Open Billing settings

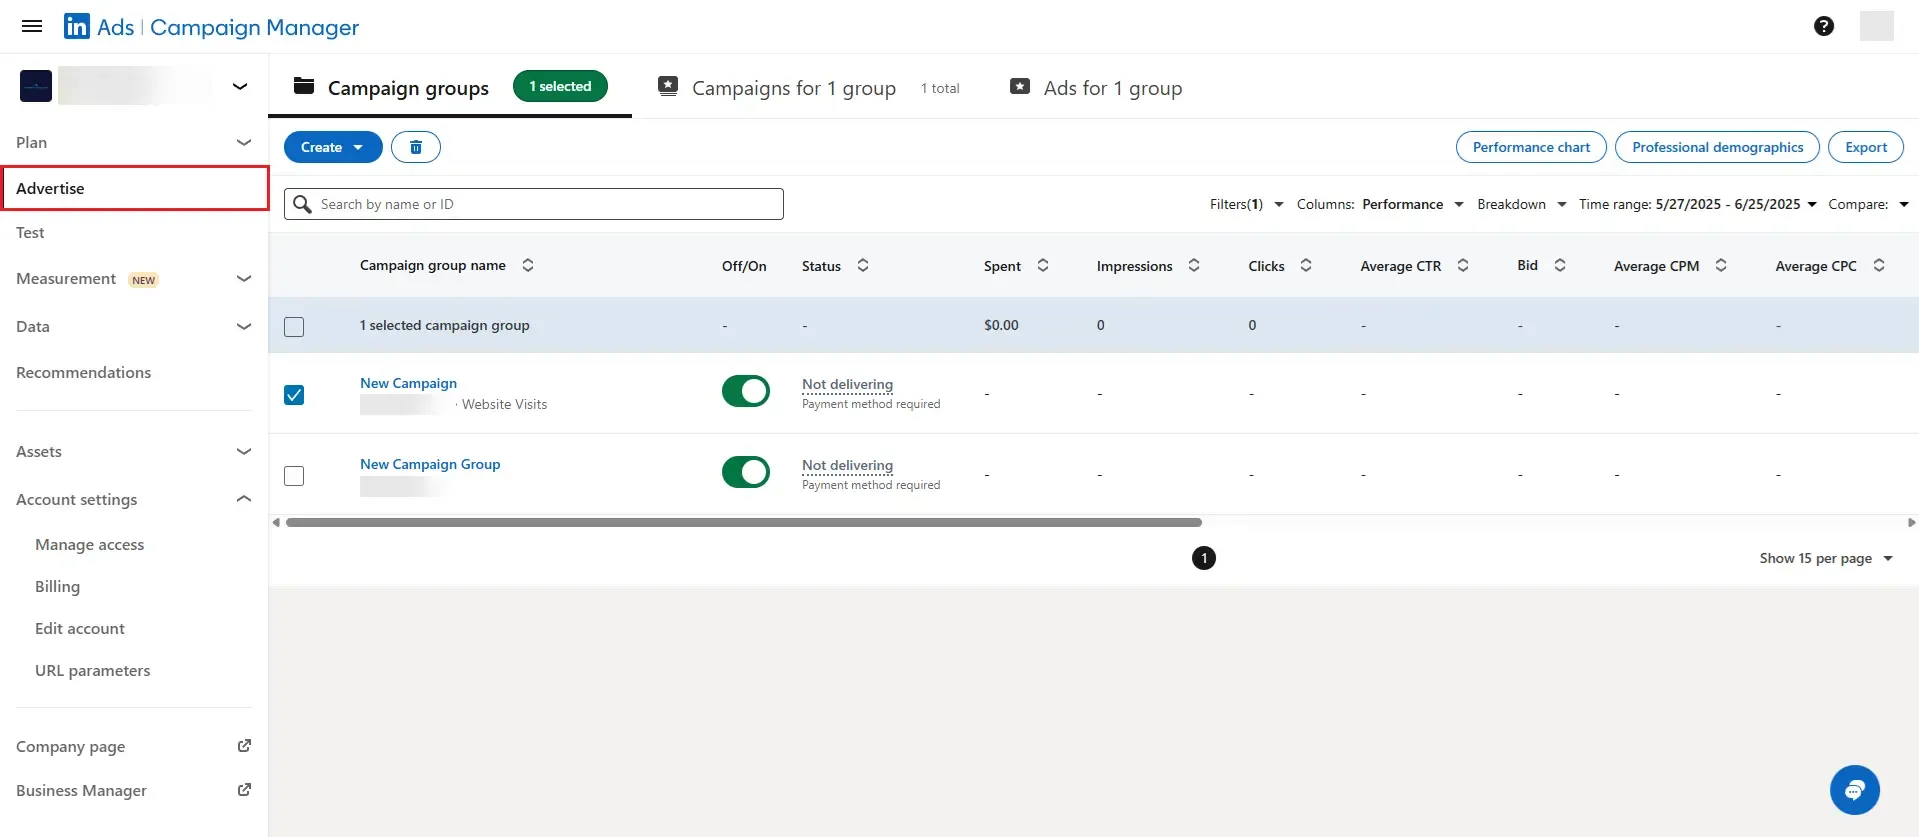click(57, 586)
